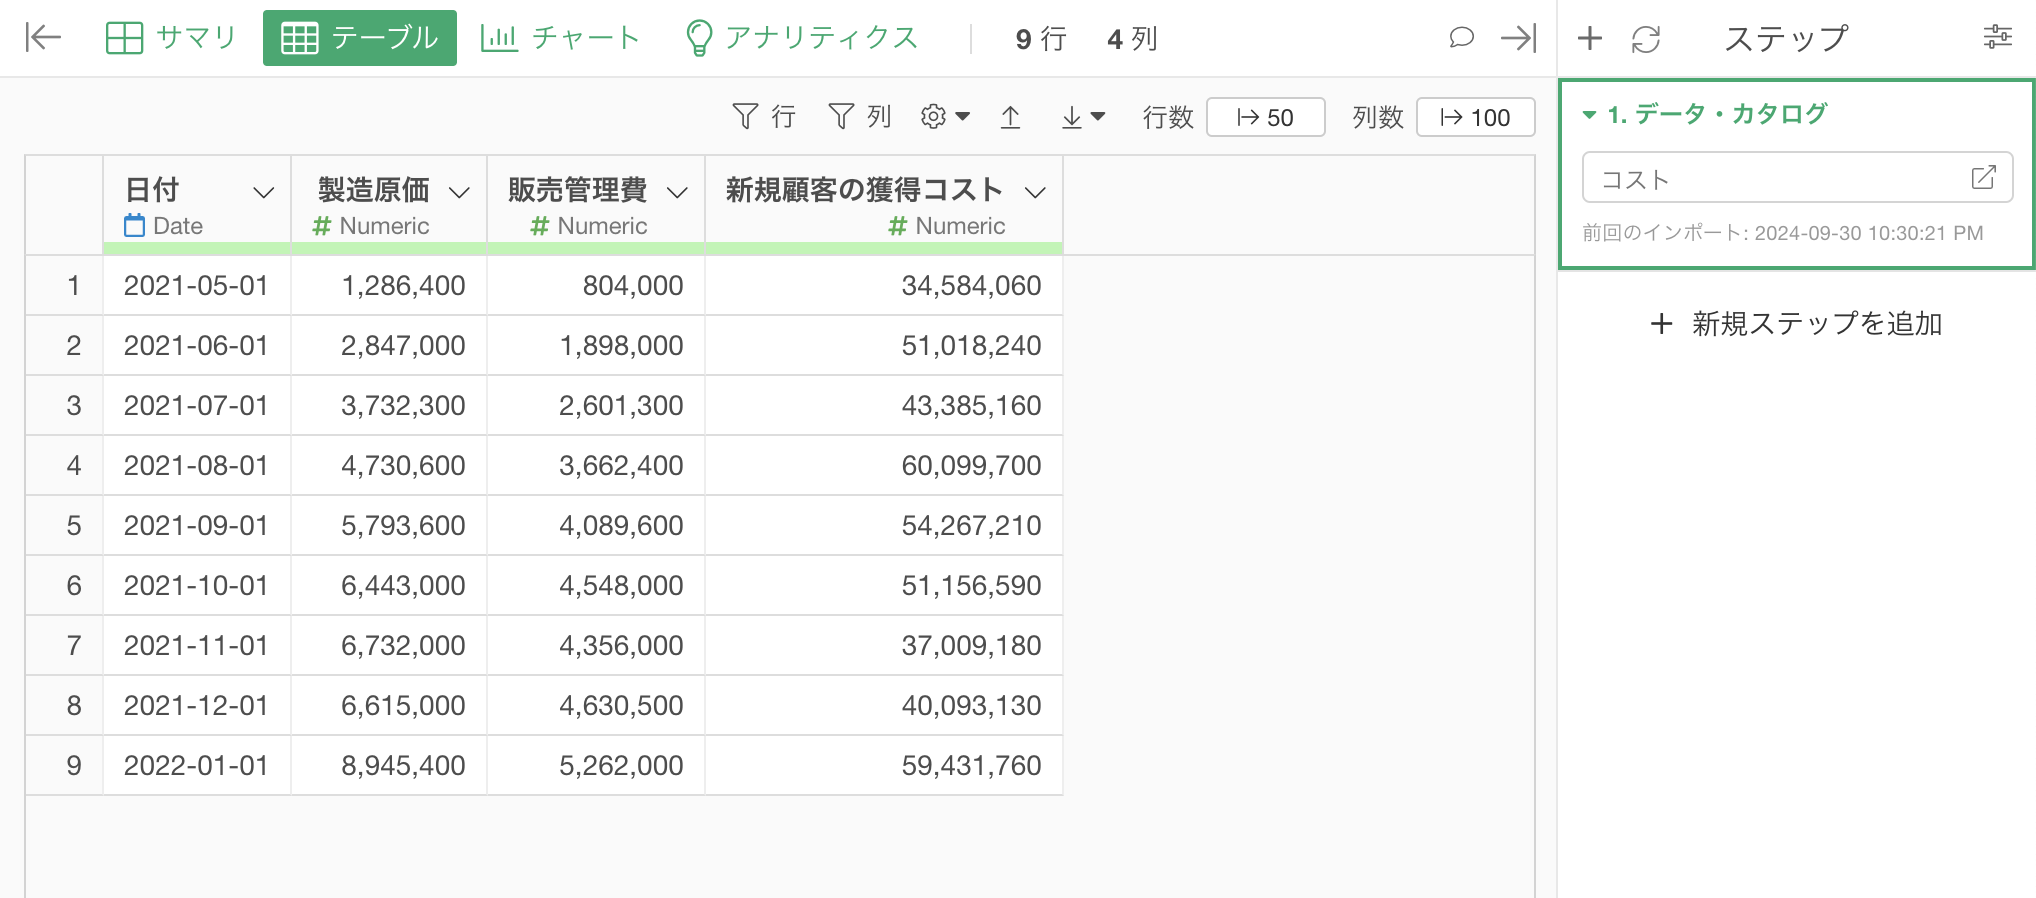2036x898 pixels.
Task: Select the cell 2,601,300
Action: point(596,406)
